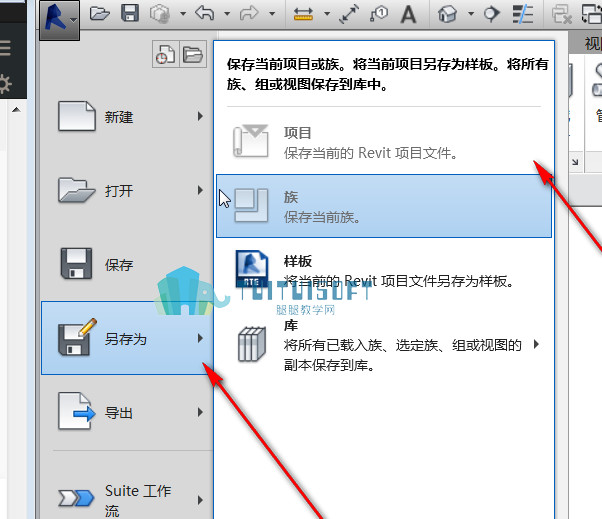Expand the 打开 submenu arrow

200,190
